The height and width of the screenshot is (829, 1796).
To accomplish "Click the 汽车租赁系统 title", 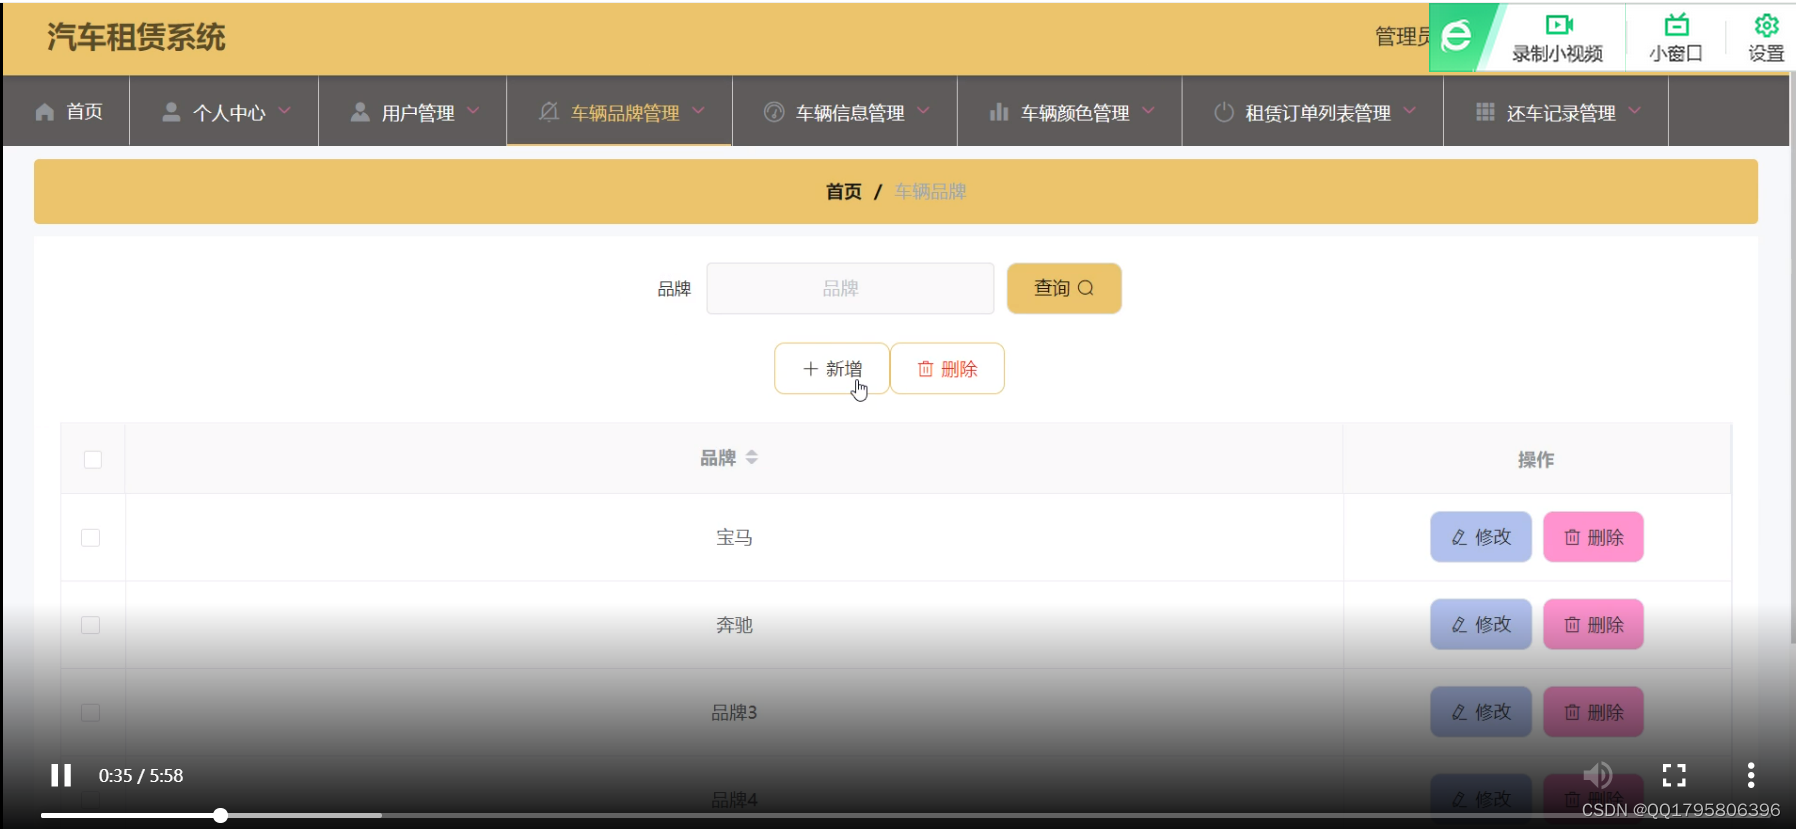I will [136, 37].
